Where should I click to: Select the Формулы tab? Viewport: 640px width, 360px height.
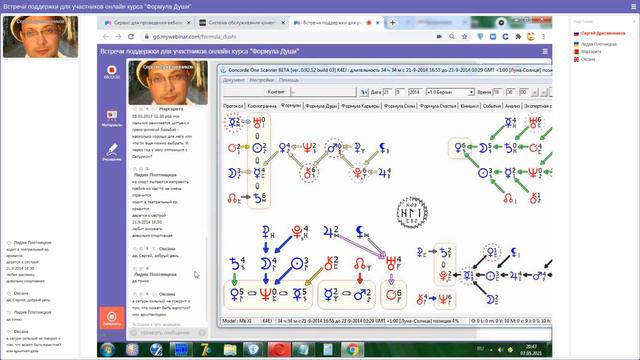coord(291,105)
